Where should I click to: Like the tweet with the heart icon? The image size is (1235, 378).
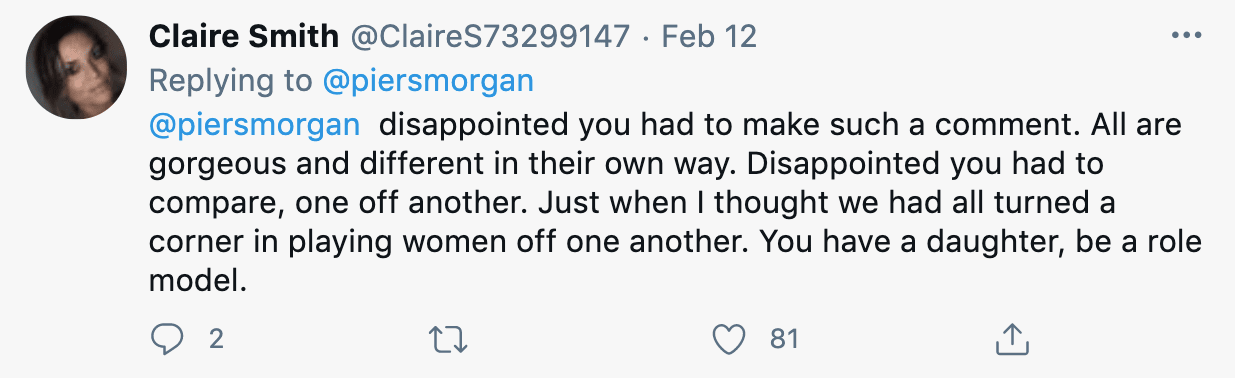pyautogui.click(x=731, y=339)
